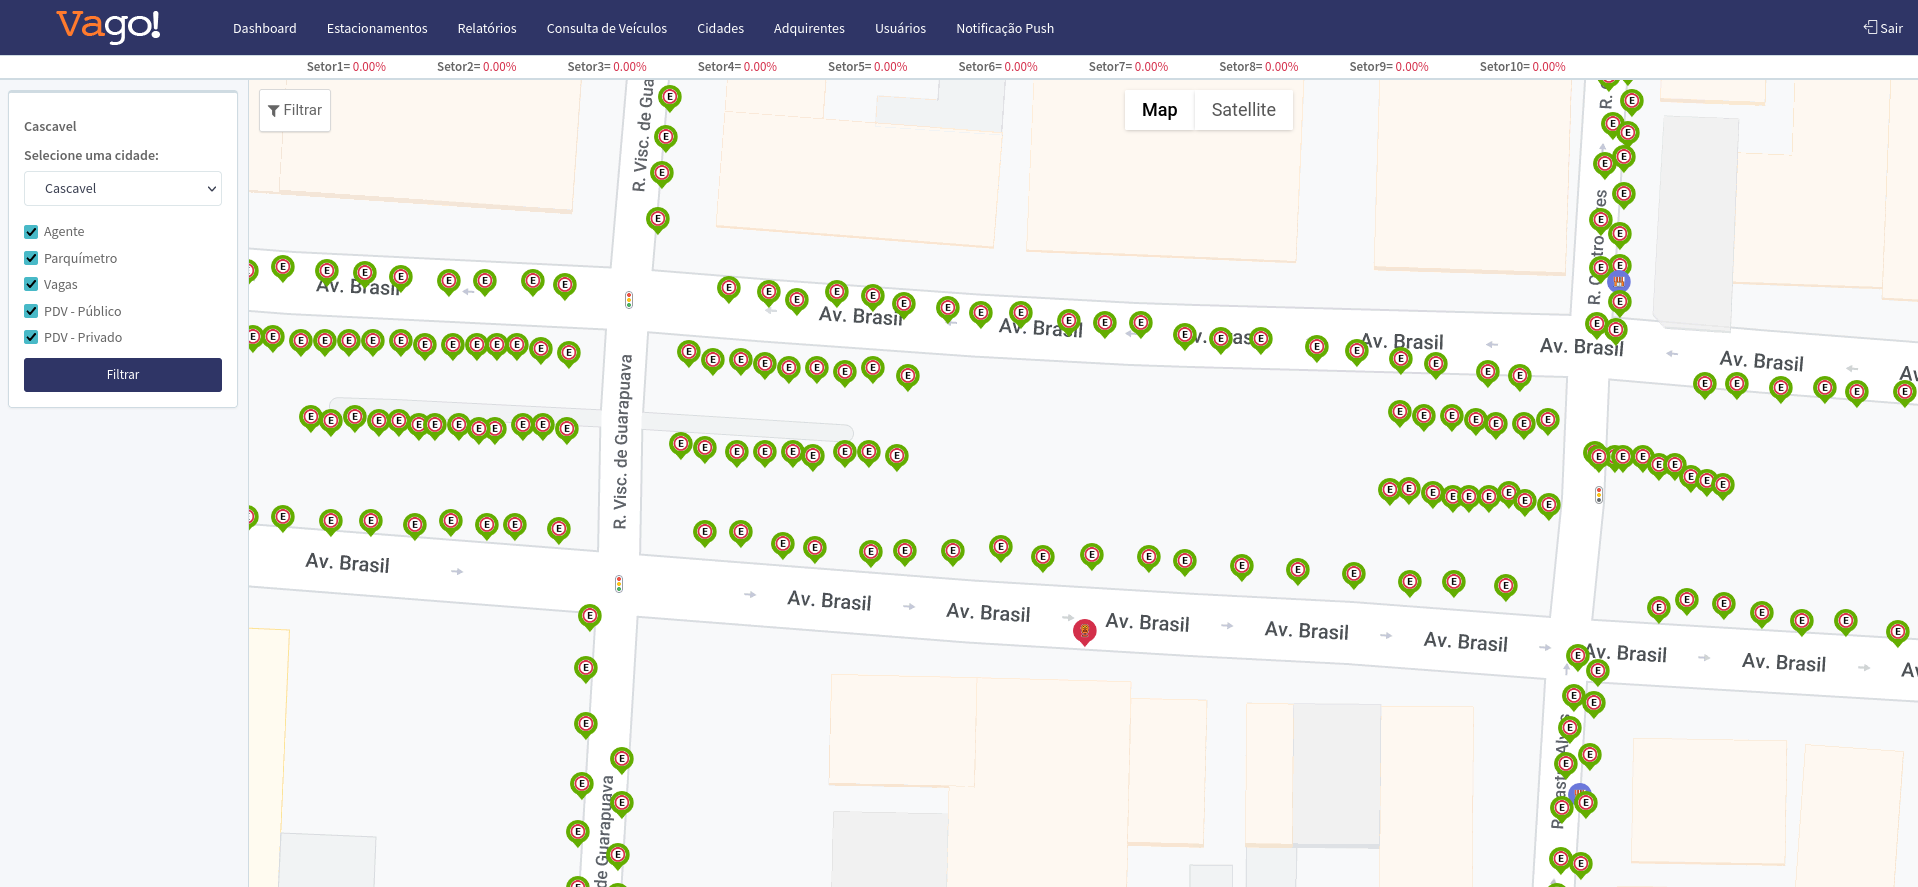Switch map to Satellite view
This screenshot has width=1918, height=887.
click(1243, 110)
